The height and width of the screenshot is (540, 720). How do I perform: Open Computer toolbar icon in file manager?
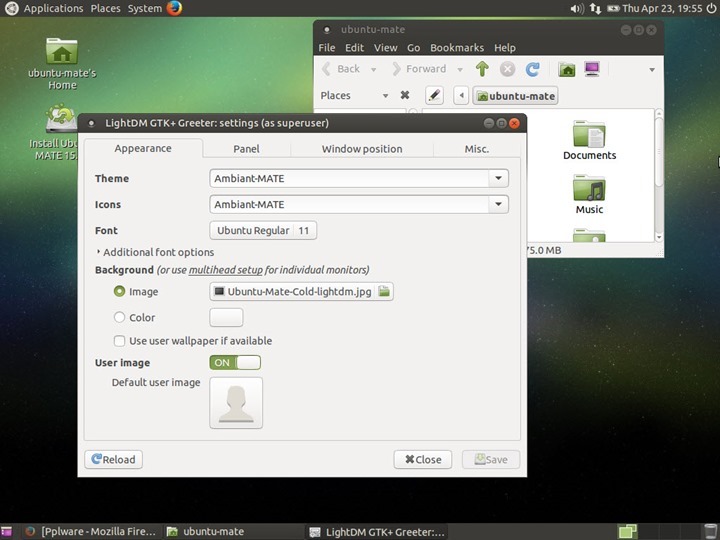coord(592,69)
